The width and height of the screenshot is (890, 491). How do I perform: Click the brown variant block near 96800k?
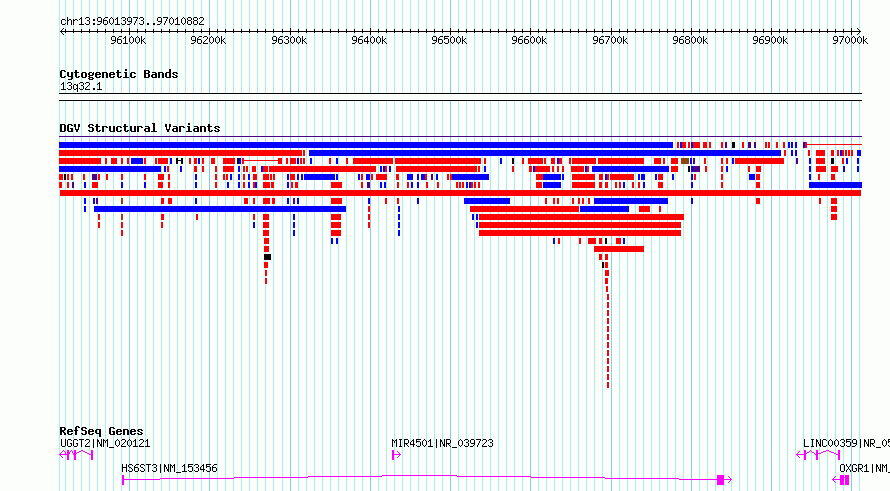[x=685, y=161]
